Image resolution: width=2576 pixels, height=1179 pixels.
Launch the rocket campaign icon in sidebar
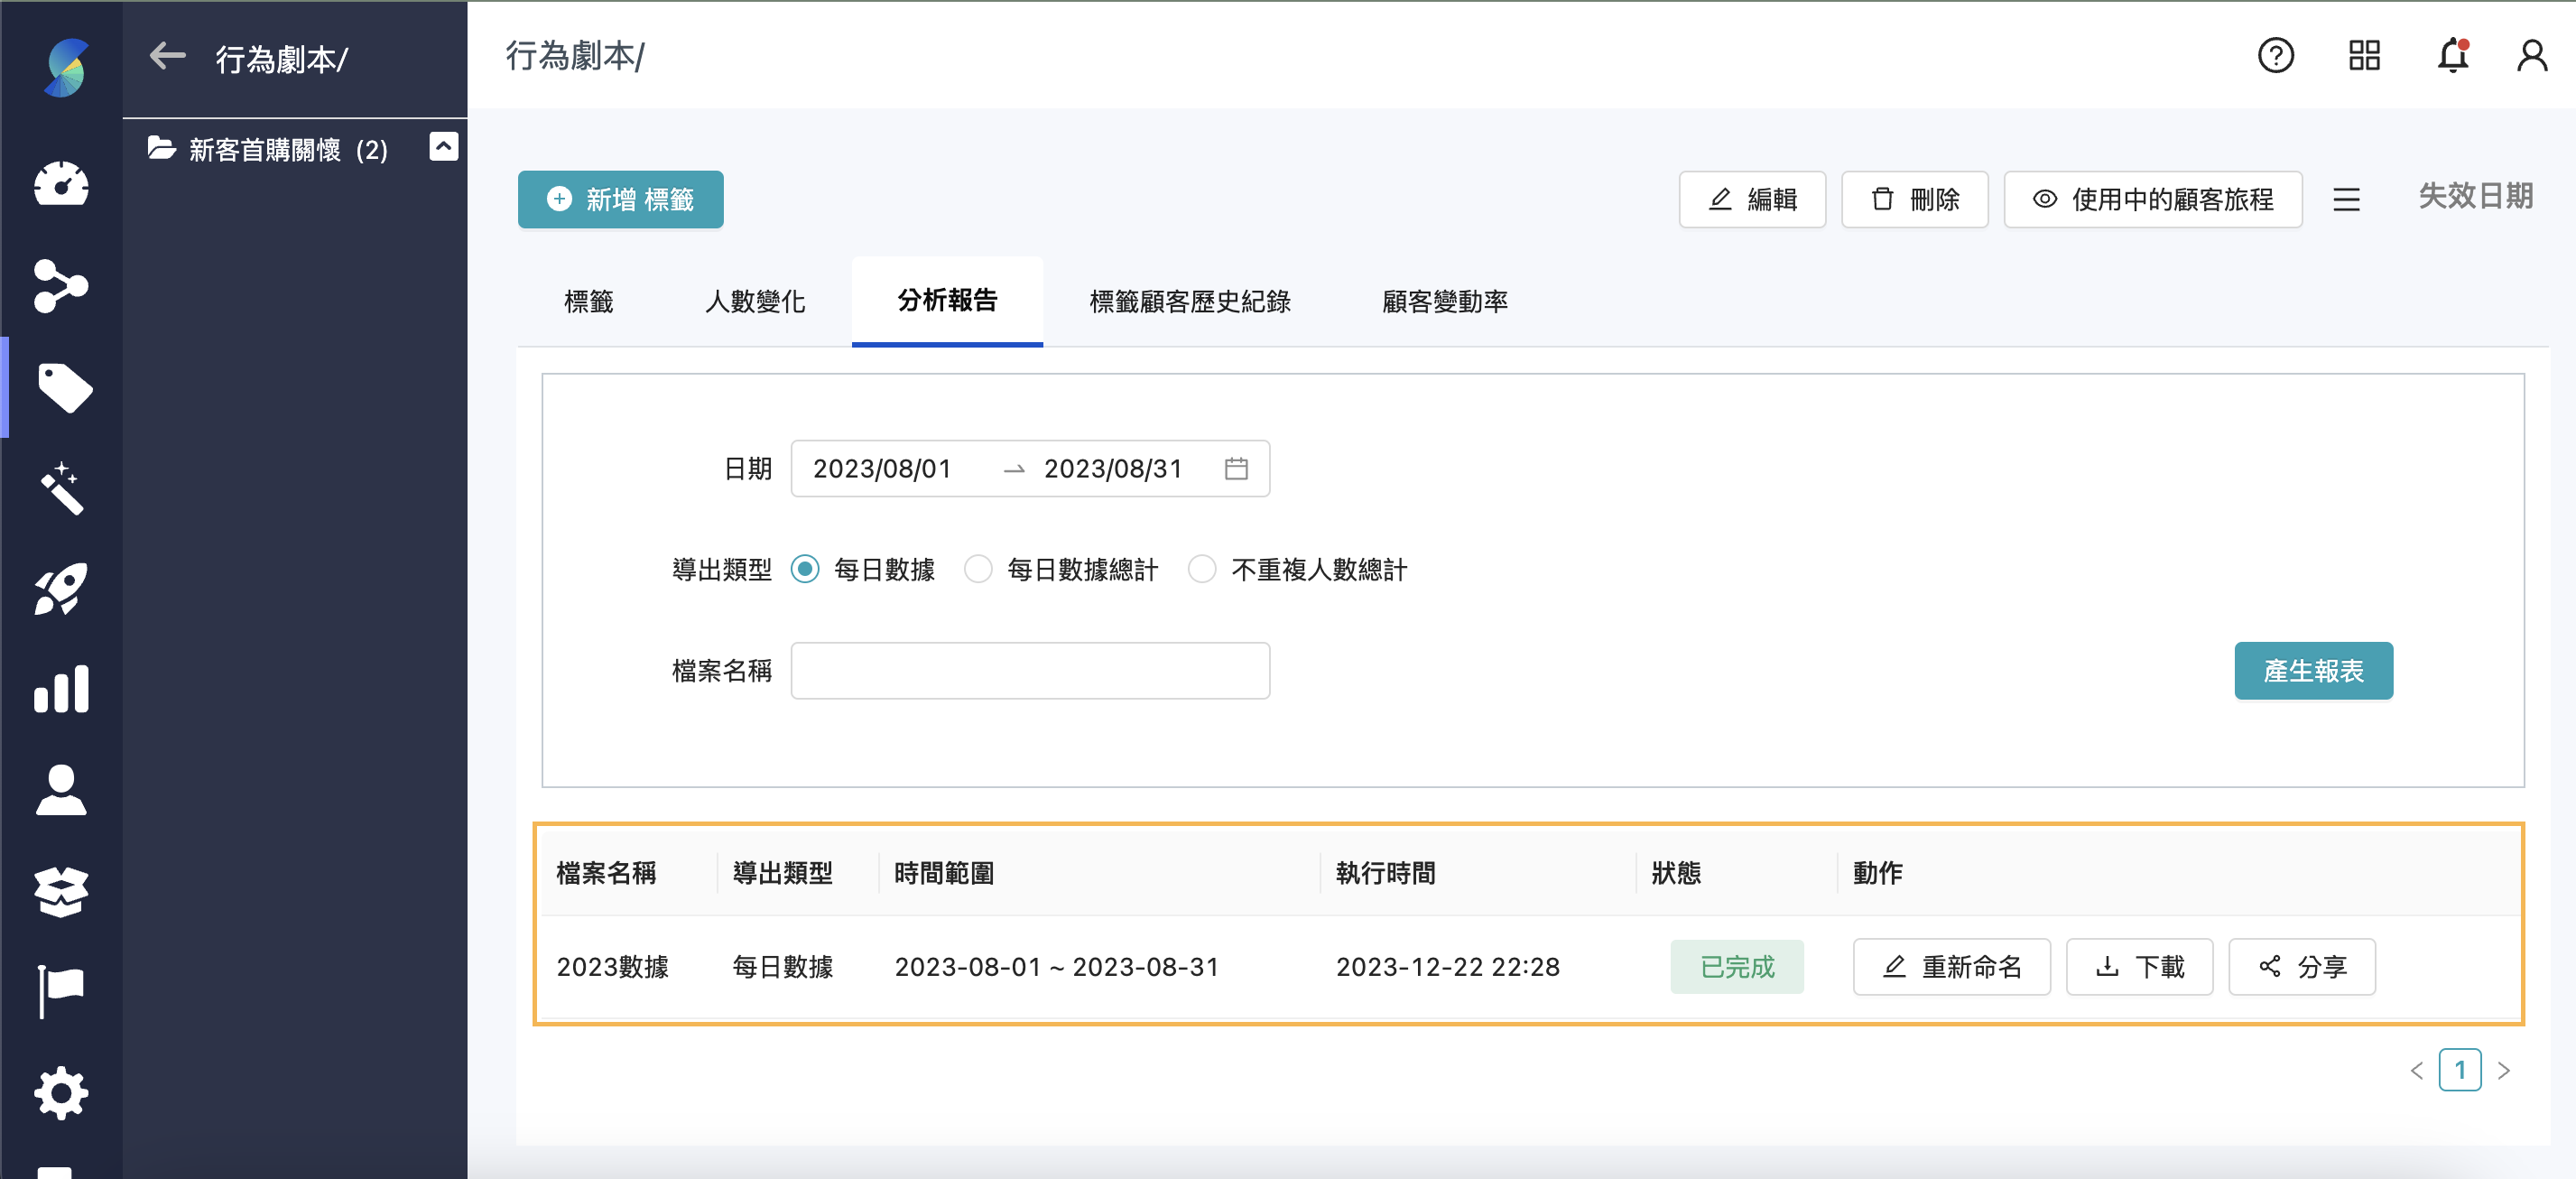(x=61, y=589)
